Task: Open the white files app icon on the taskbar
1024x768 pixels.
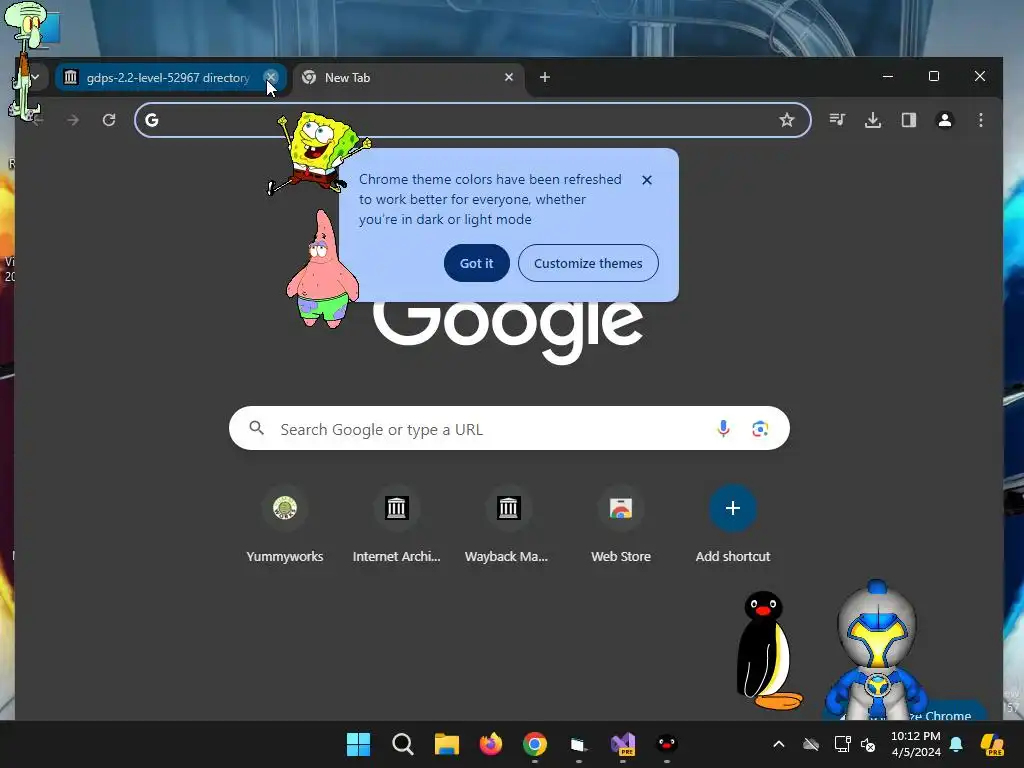Action: (x=579, y=744)
